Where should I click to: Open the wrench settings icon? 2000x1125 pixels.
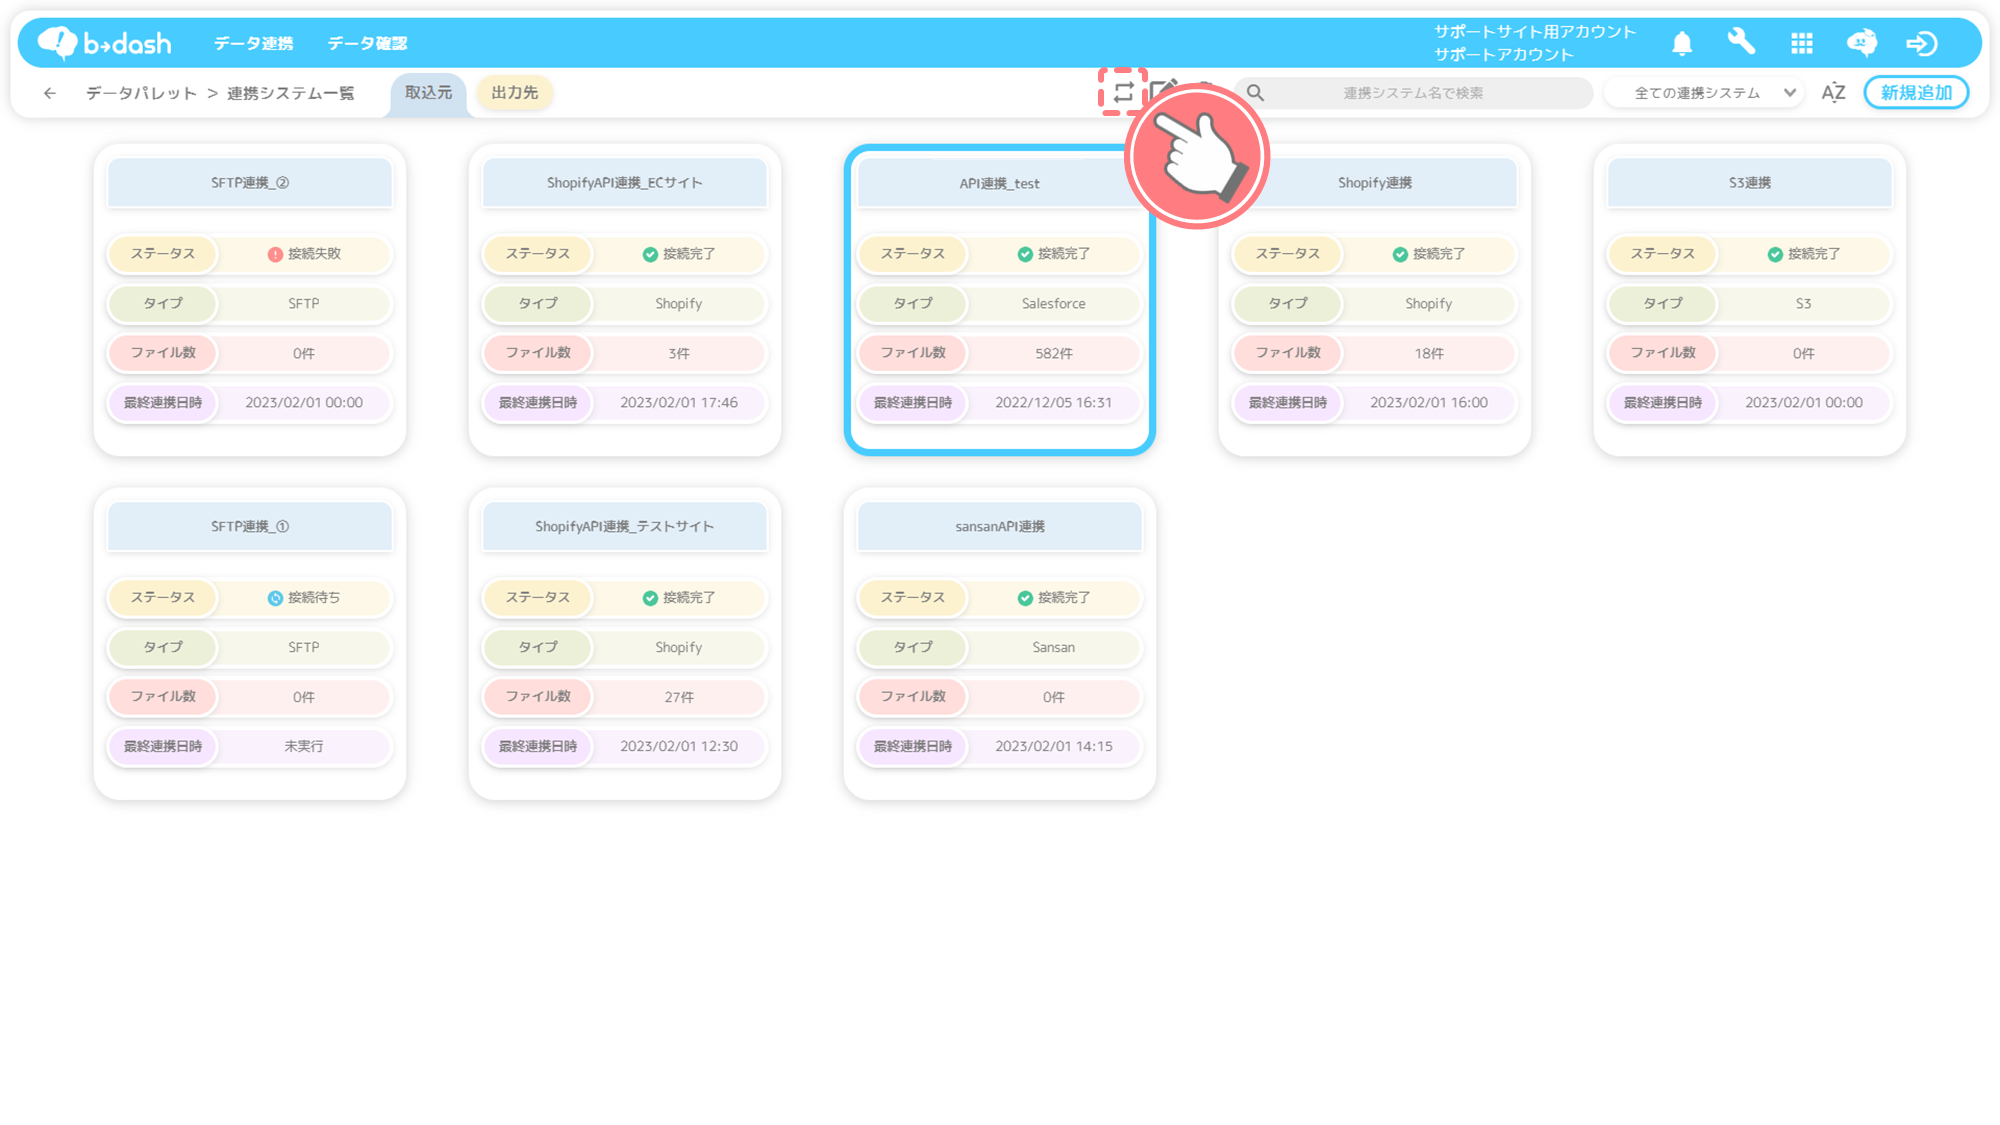(1741, 42)
